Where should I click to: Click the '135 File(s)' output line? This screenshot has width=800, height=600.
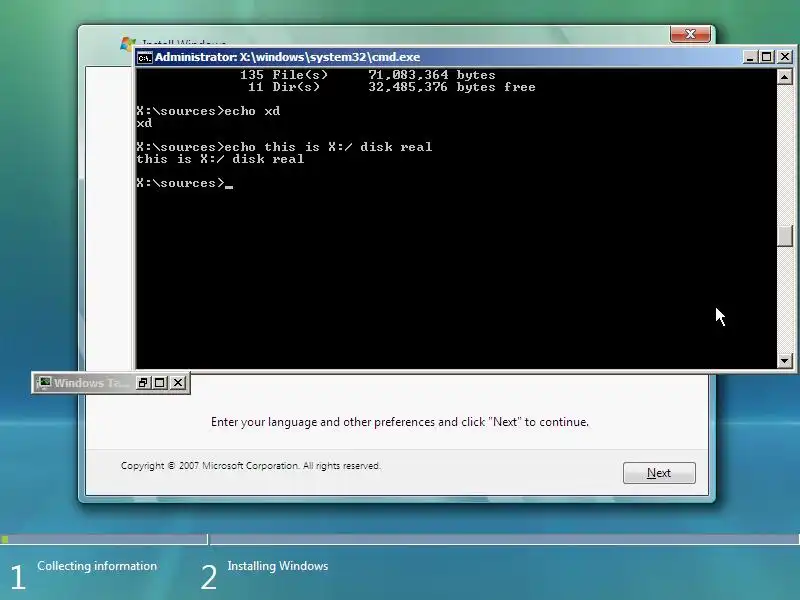[367, 75]
